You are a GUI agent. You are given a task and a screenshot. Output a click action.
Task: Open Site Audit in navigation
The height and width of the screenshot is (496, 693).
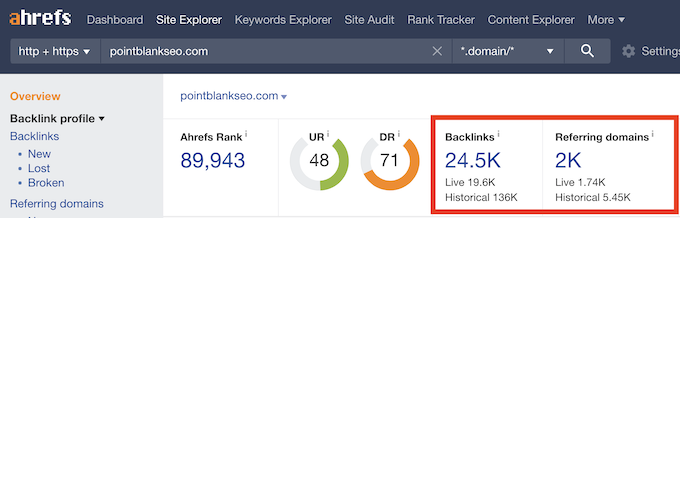coord(369,20)
